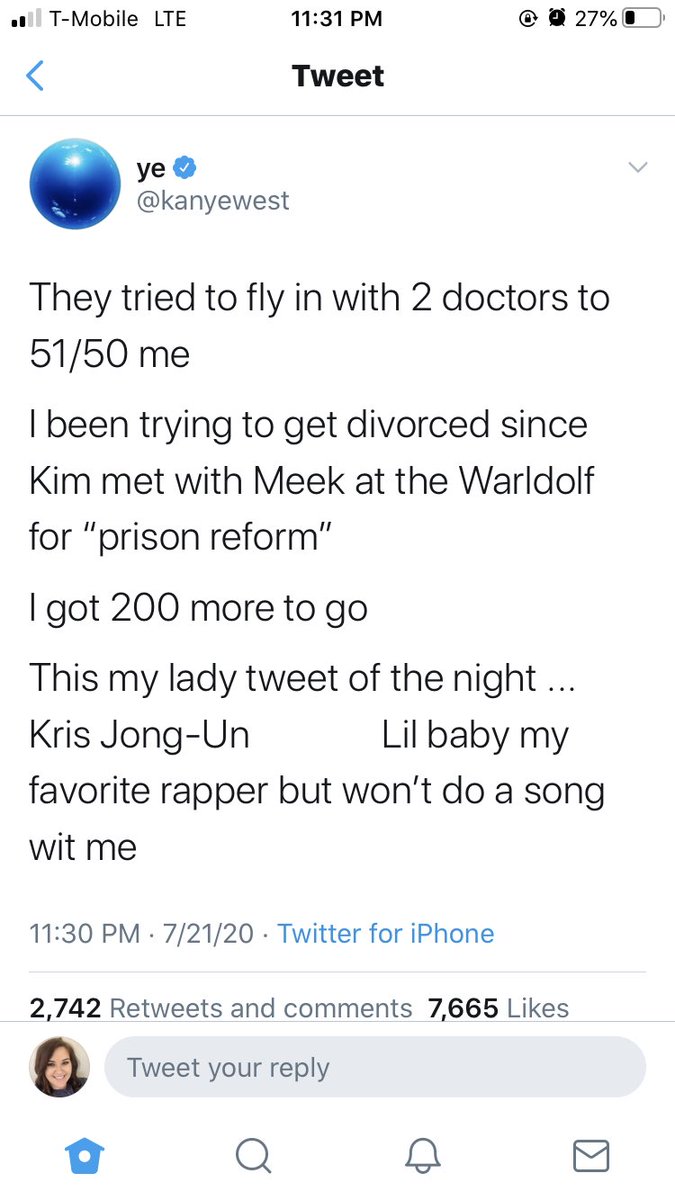Tap the 11:30 PM tweet timestamp
Viewport: 675px width, 1200px height.
point(85,934)
